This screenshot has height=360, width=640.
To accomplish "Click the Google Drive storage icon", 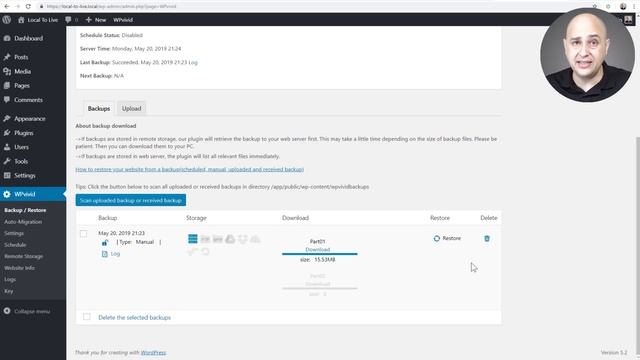I will [x=230, y=239].
